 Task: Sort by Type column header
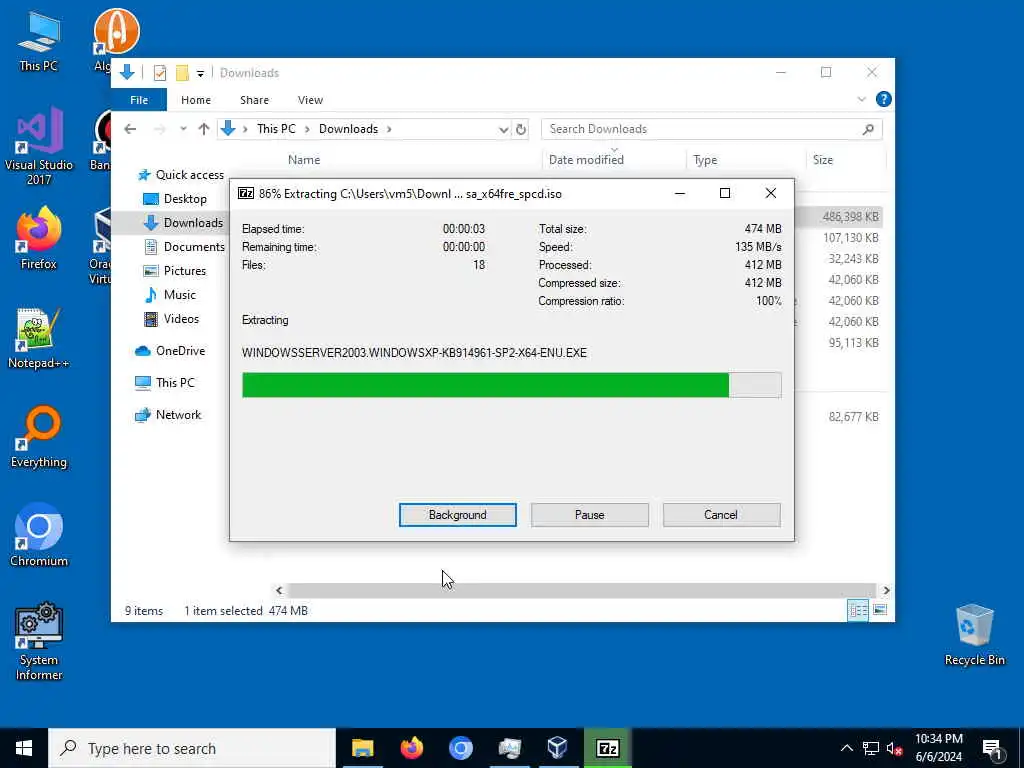(x=705, y=160)
